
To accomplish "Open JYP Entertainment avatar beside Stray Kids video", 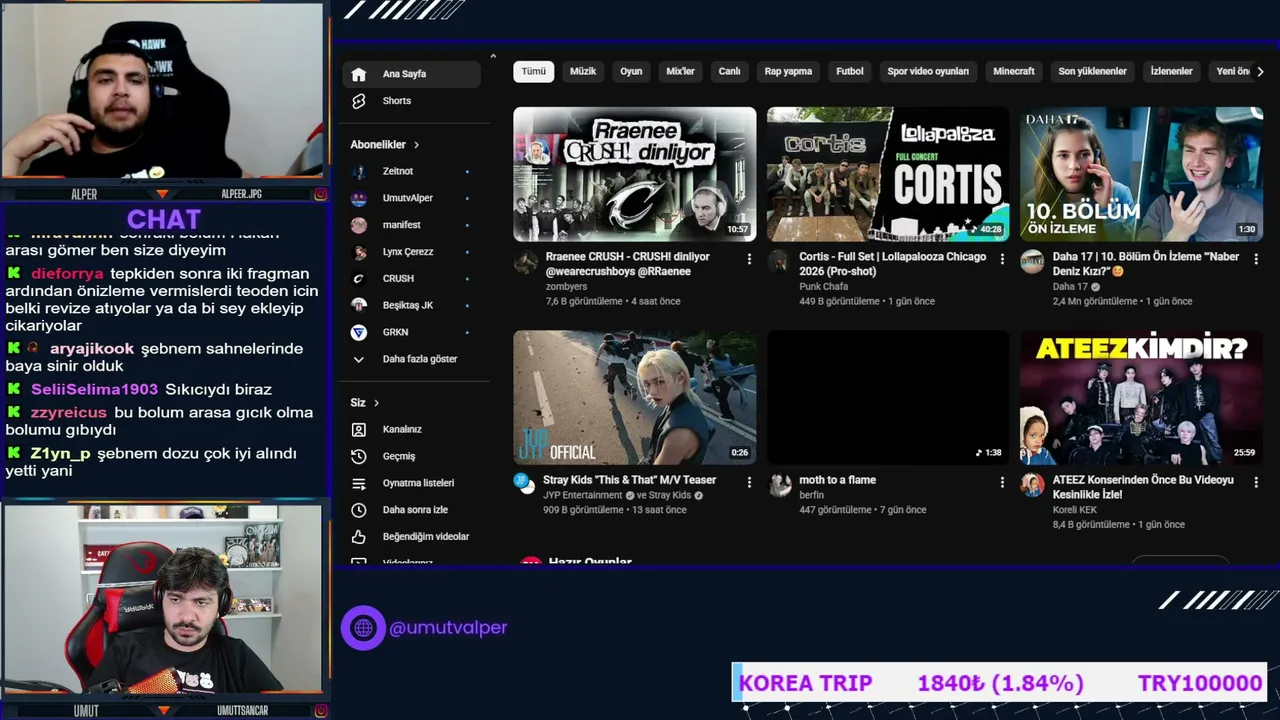I will click(526, 485).
